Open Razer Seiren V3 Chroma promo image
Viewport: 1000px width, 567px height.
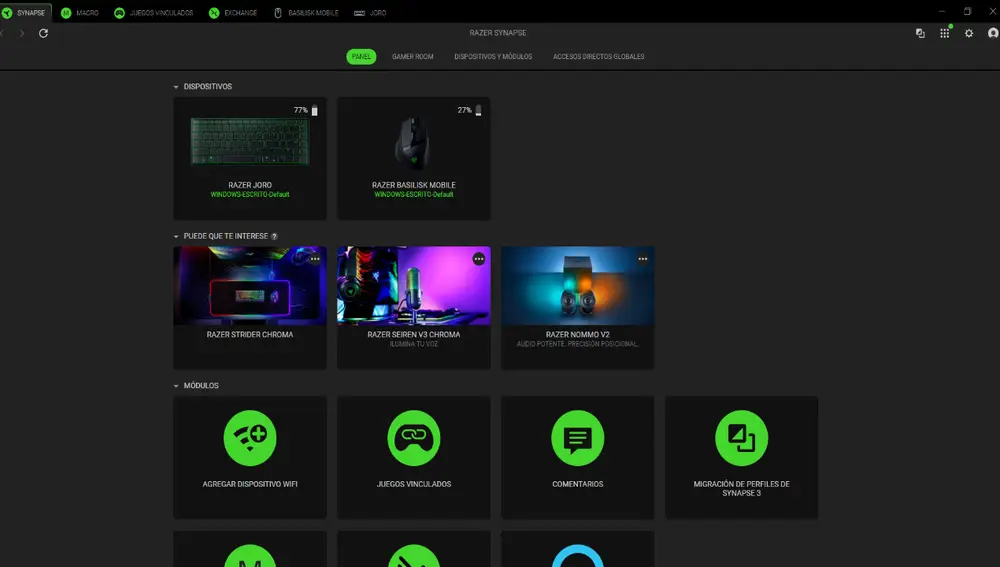414,286
